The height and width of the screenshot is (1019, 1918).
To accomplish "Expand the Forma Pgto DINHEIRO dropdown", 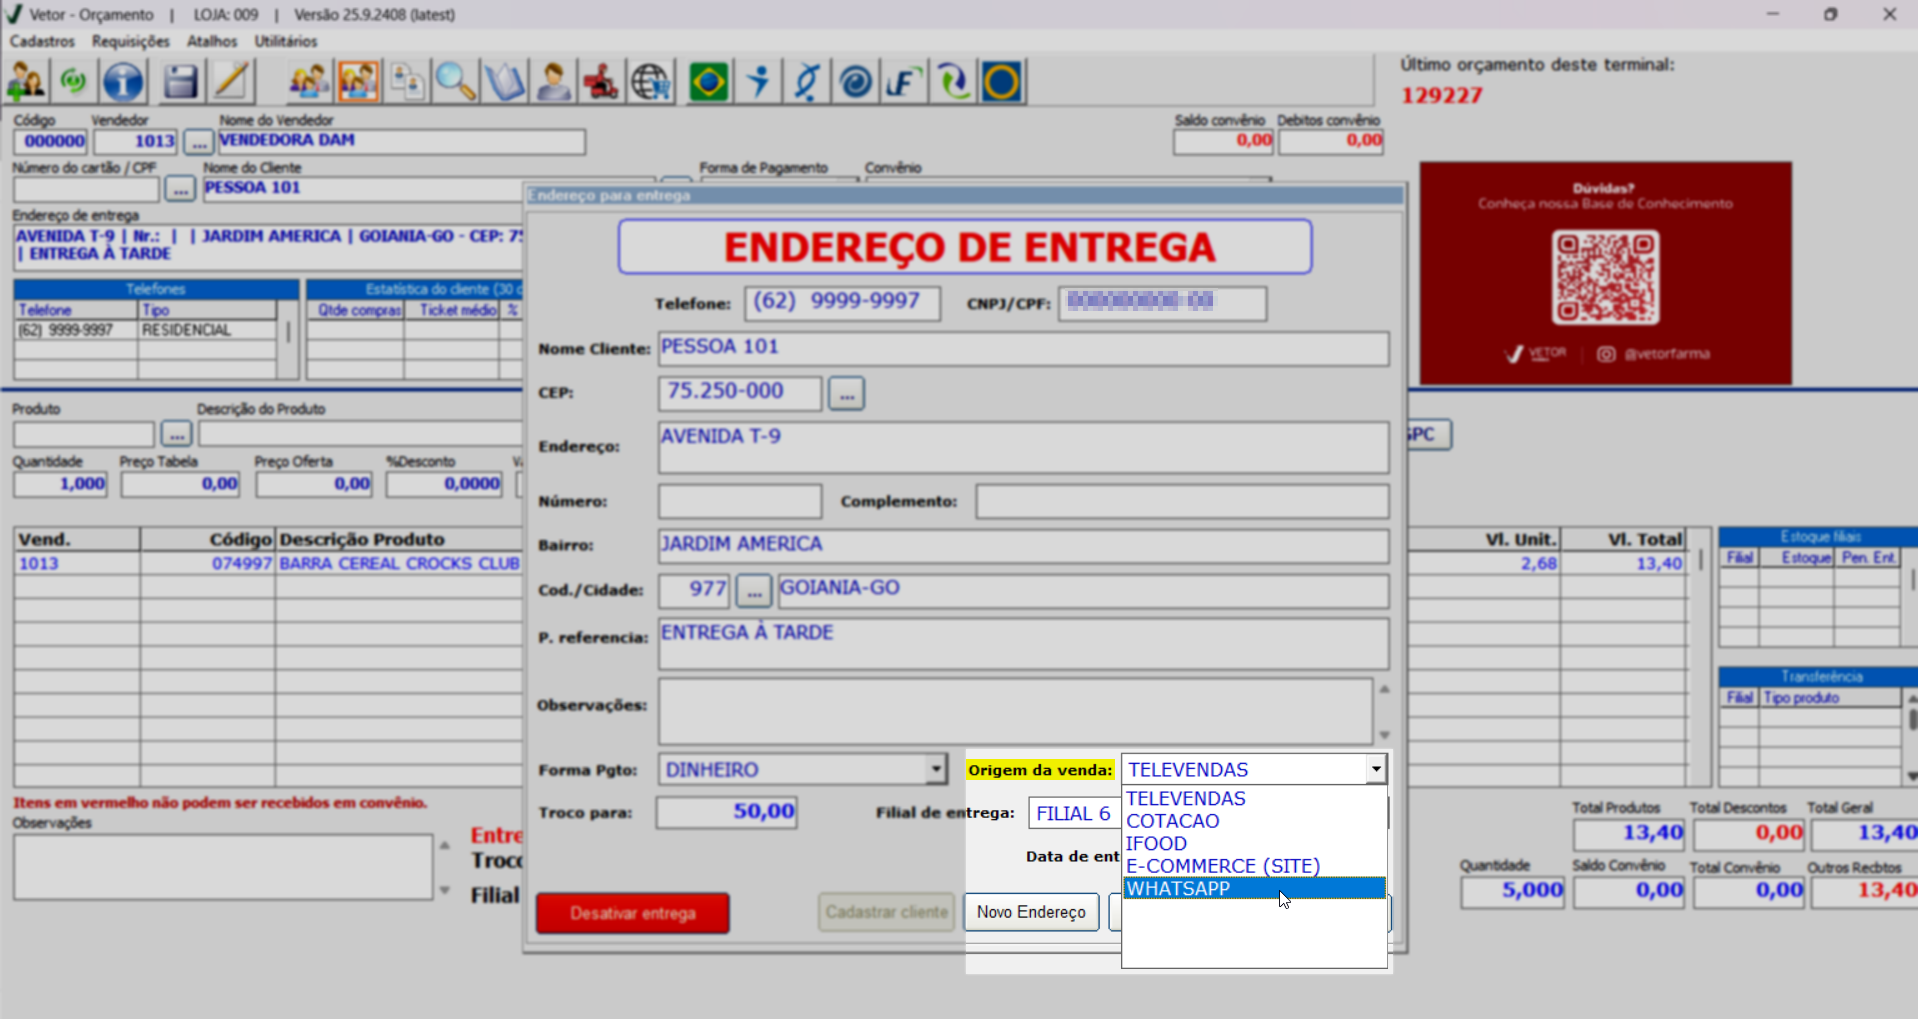I will [x=936, y=770].
